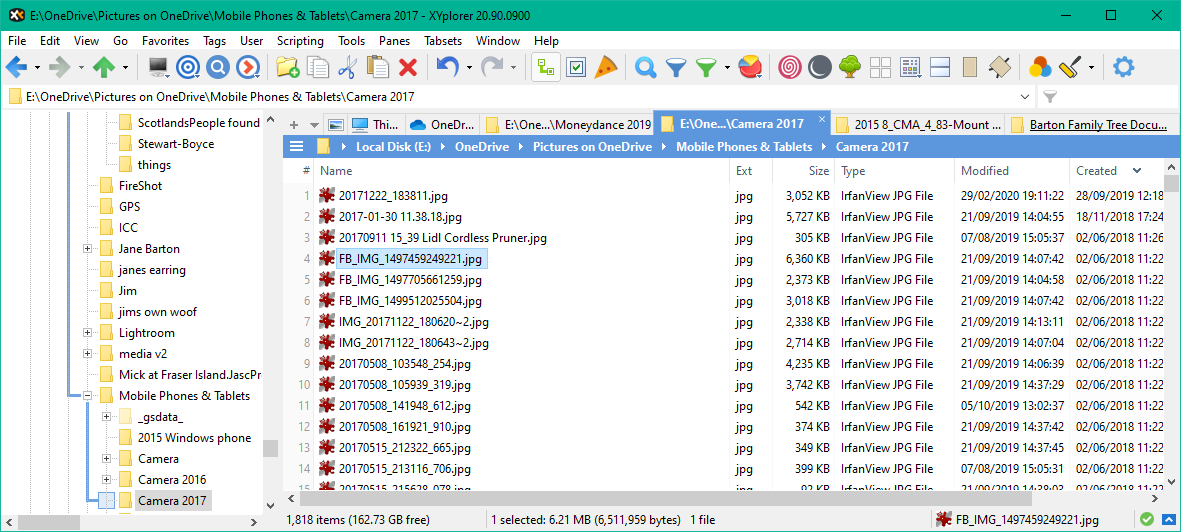Click the green Up arrow icon
The height and width of the screenshot is (532, 1181).
(104, 67)
